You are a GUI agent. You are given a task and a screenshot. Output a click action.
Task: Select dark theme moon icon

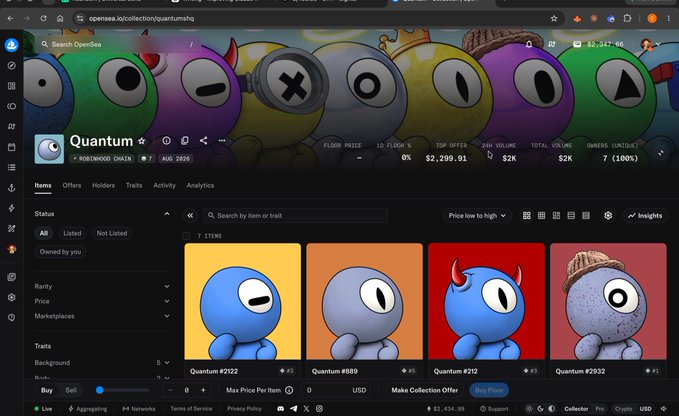coord(540,409)
